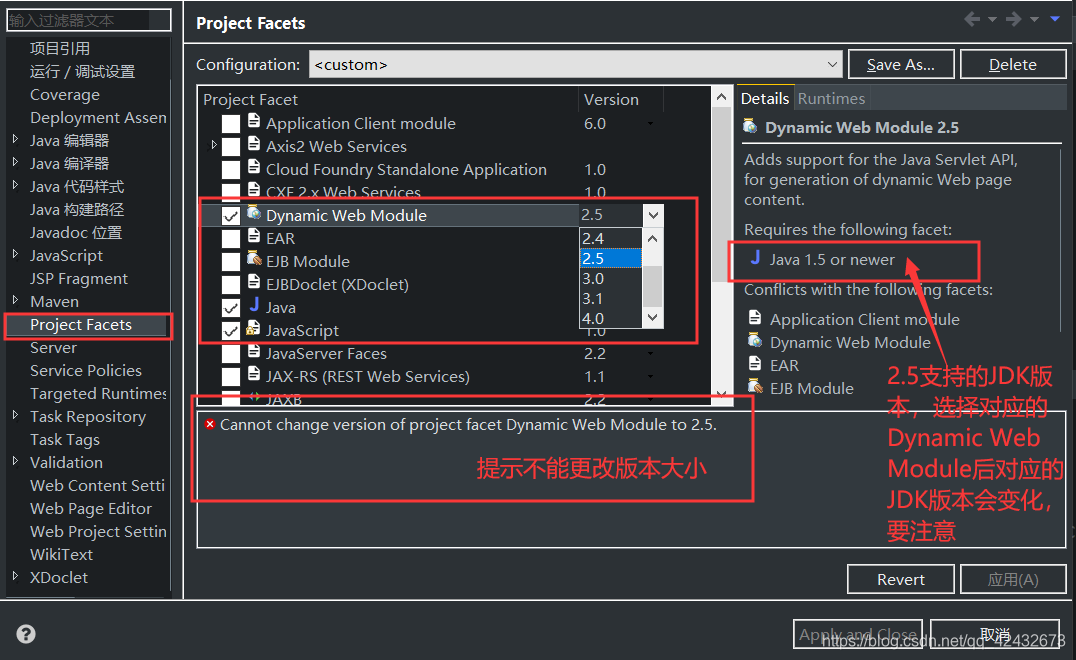Image resolution: width=1076 pixels, height=660 pixels.
Task: Click the JAX-RS facet icon
Action: (254, 375)
